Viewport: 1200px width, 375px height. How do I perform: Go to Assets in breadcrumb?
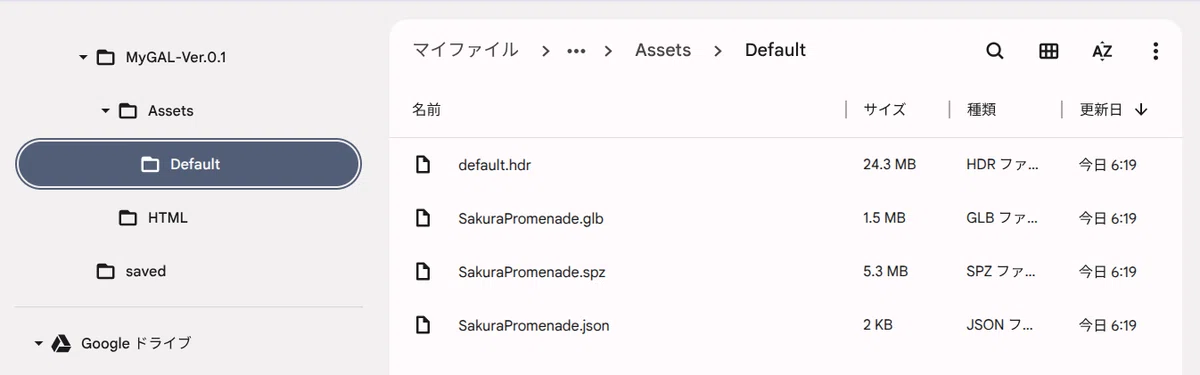click(663, 50)
